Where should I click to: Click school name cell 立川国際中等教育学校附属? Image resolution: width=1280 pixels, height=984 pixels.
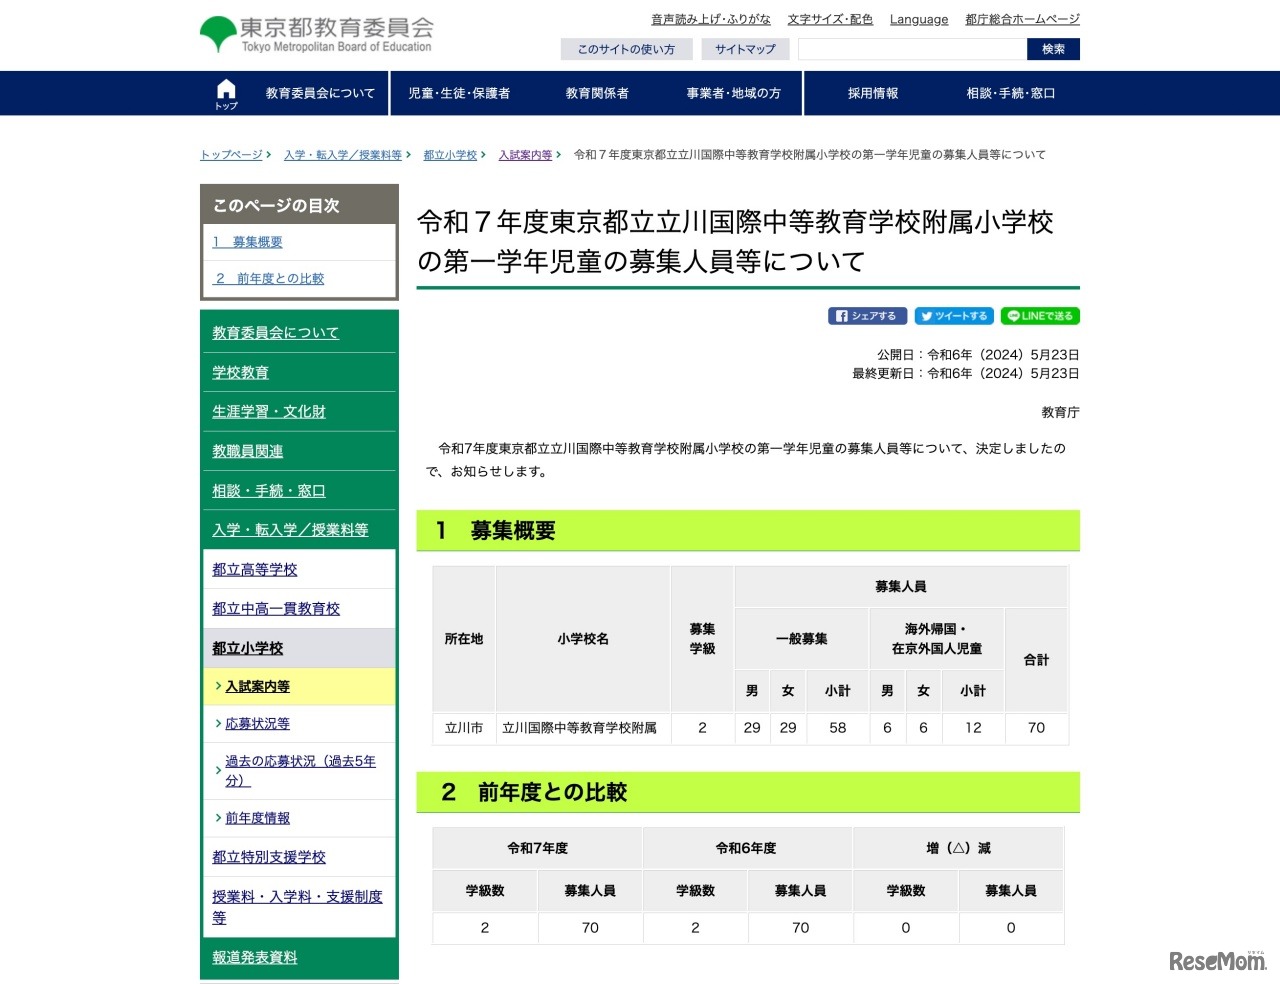pos(582,728)
